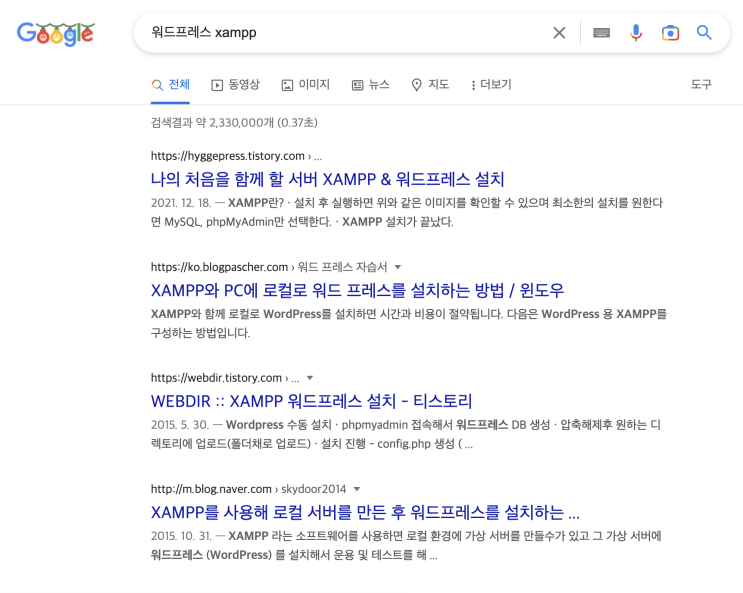
Task: Click the webdir.tistory.com URL breadcrumb
Action: point(225,378)
